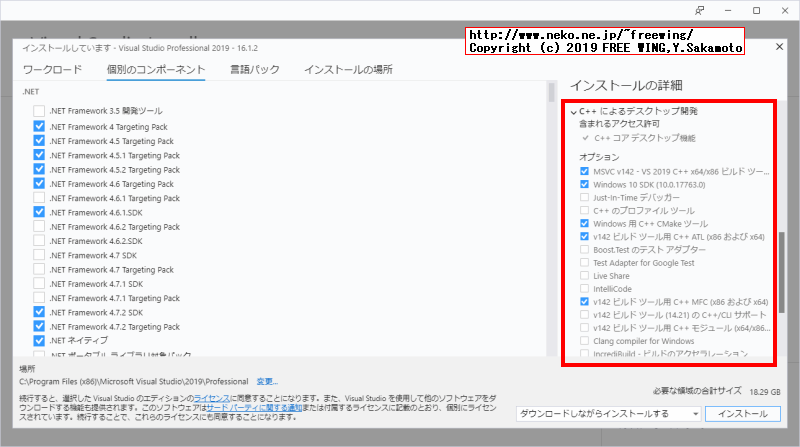Check .NET Framework 4.7 Targeting Pack
The image size is (800, 447).
pos(39,269)
